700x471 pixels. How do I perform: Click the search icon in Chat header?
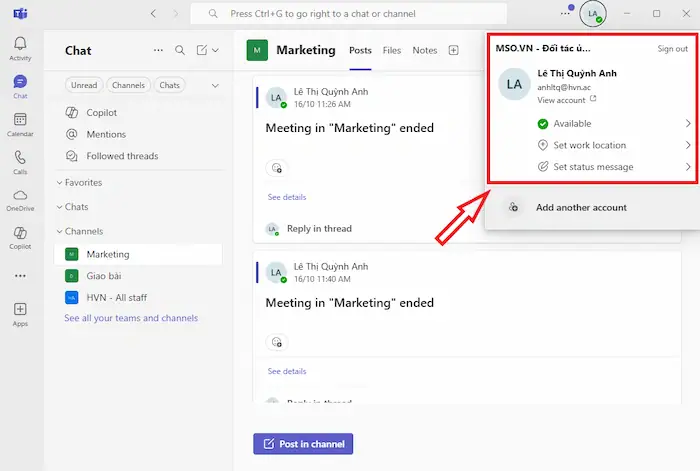[180, 50]
